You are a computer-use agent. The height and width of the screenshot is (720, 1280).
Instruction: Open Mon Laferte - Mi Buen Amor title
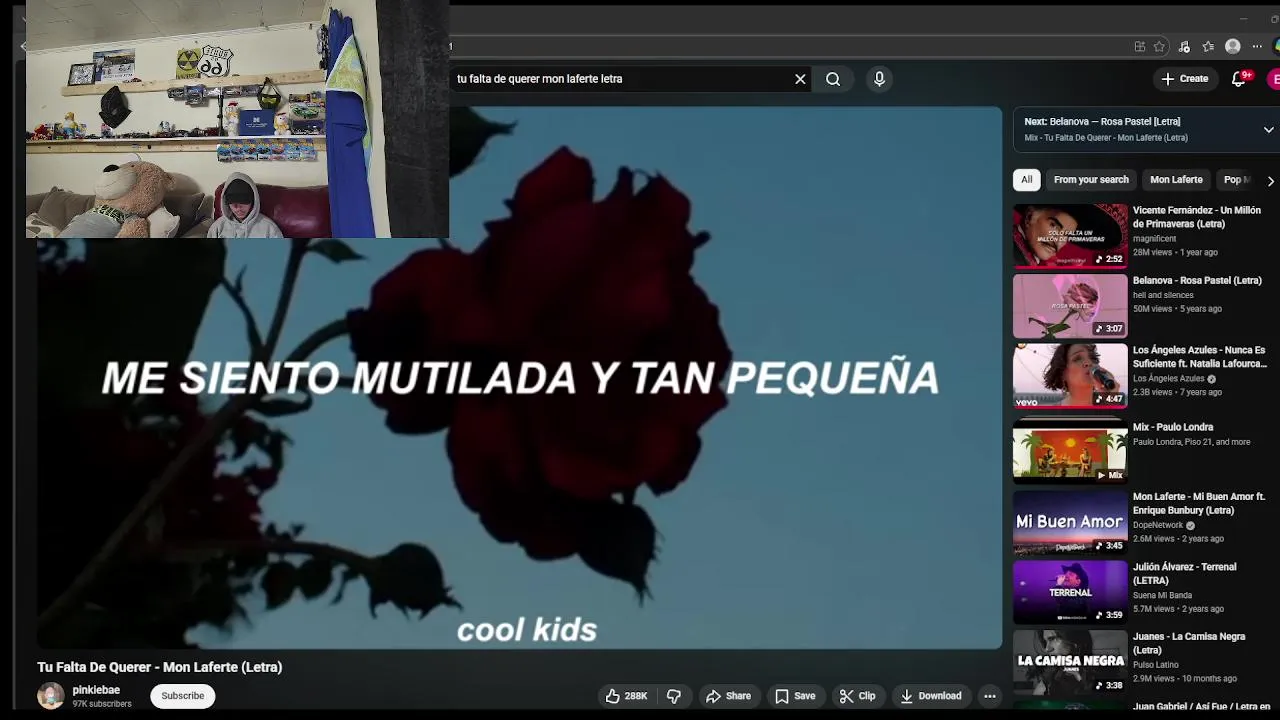1199,503
